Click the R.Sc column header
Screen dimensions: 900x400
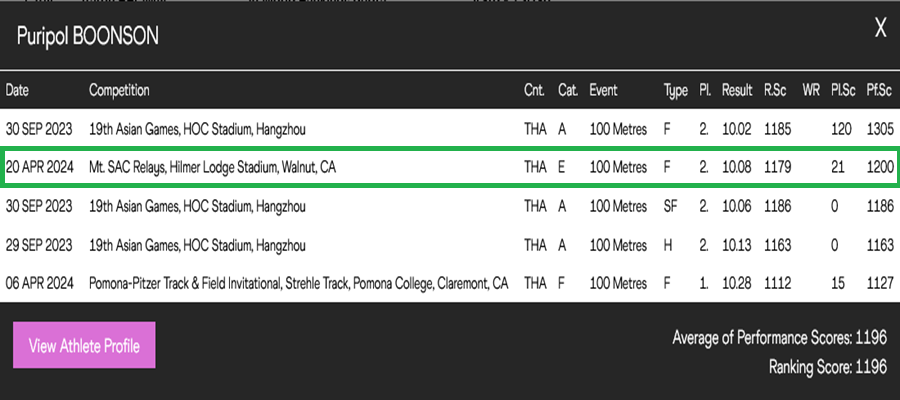pos(775,90)
